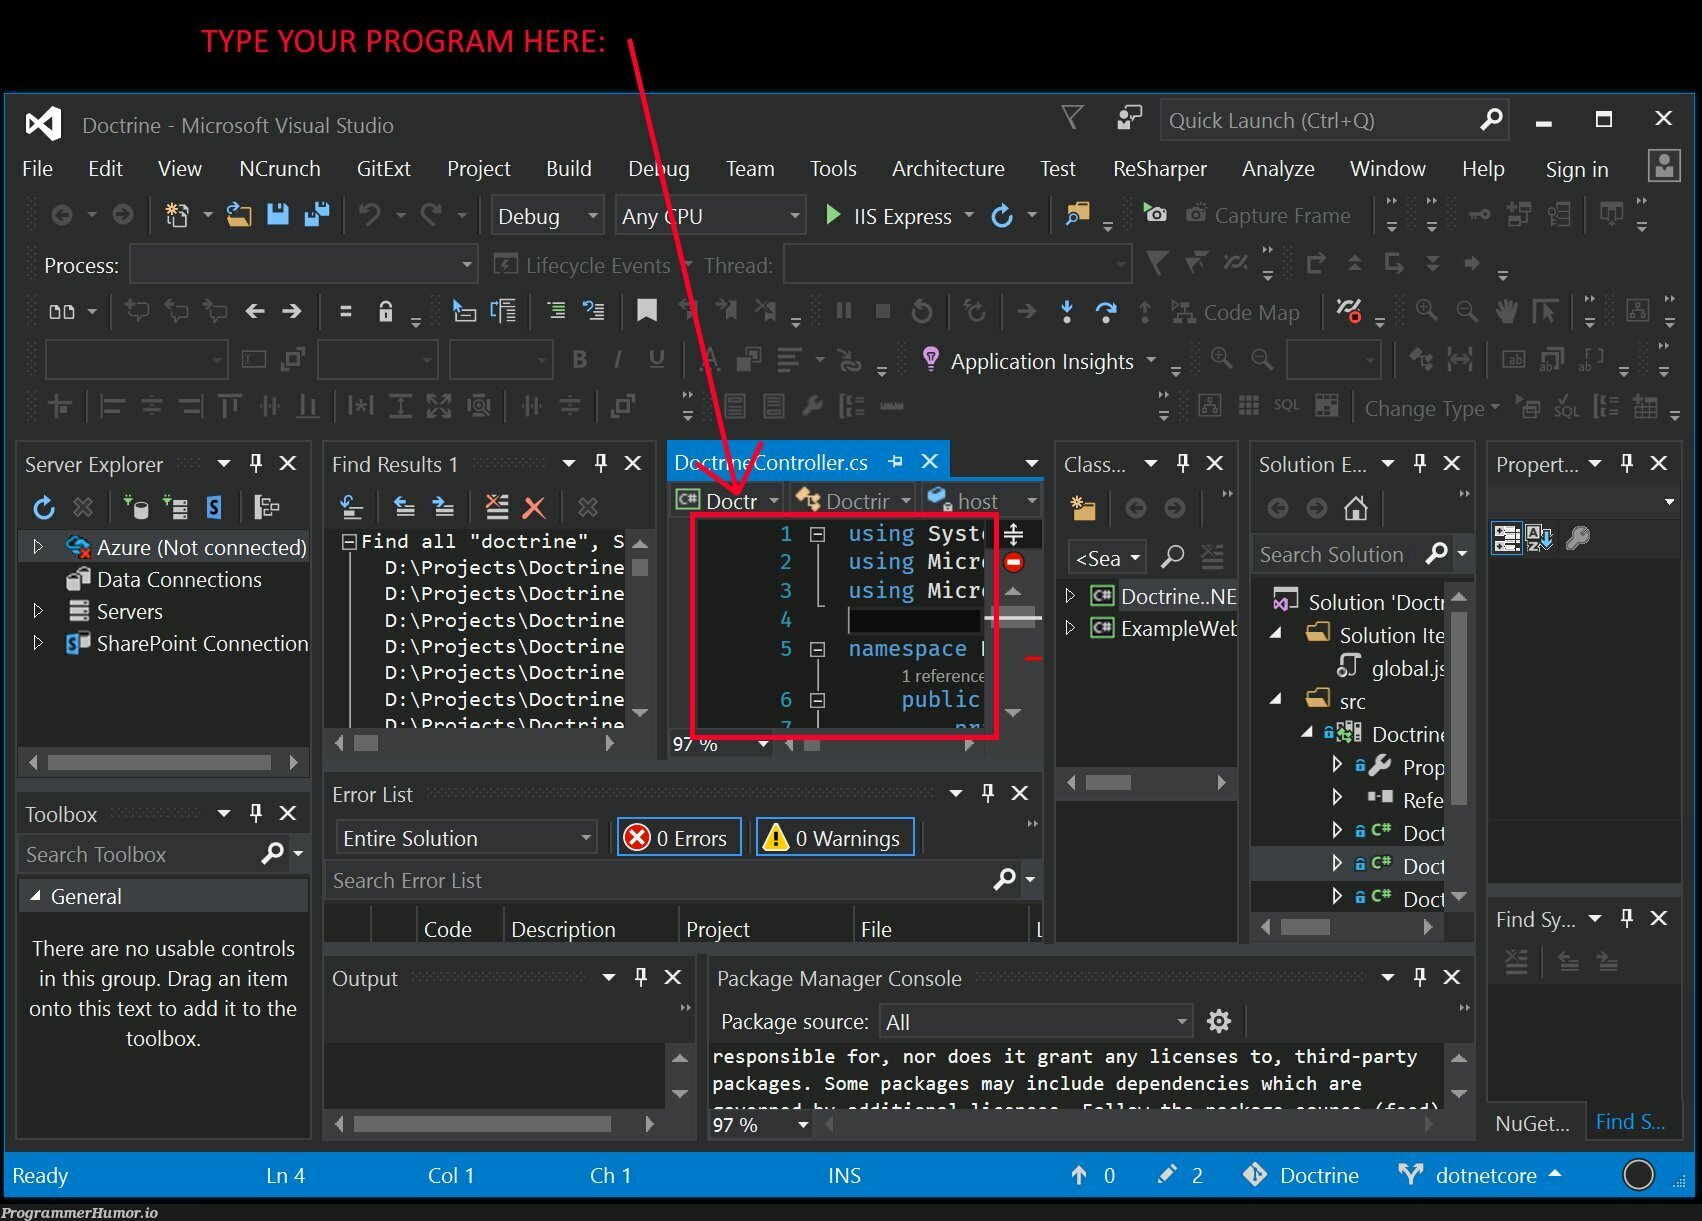
Task: Collapse the General toolbox group
Action: (35, 896)
